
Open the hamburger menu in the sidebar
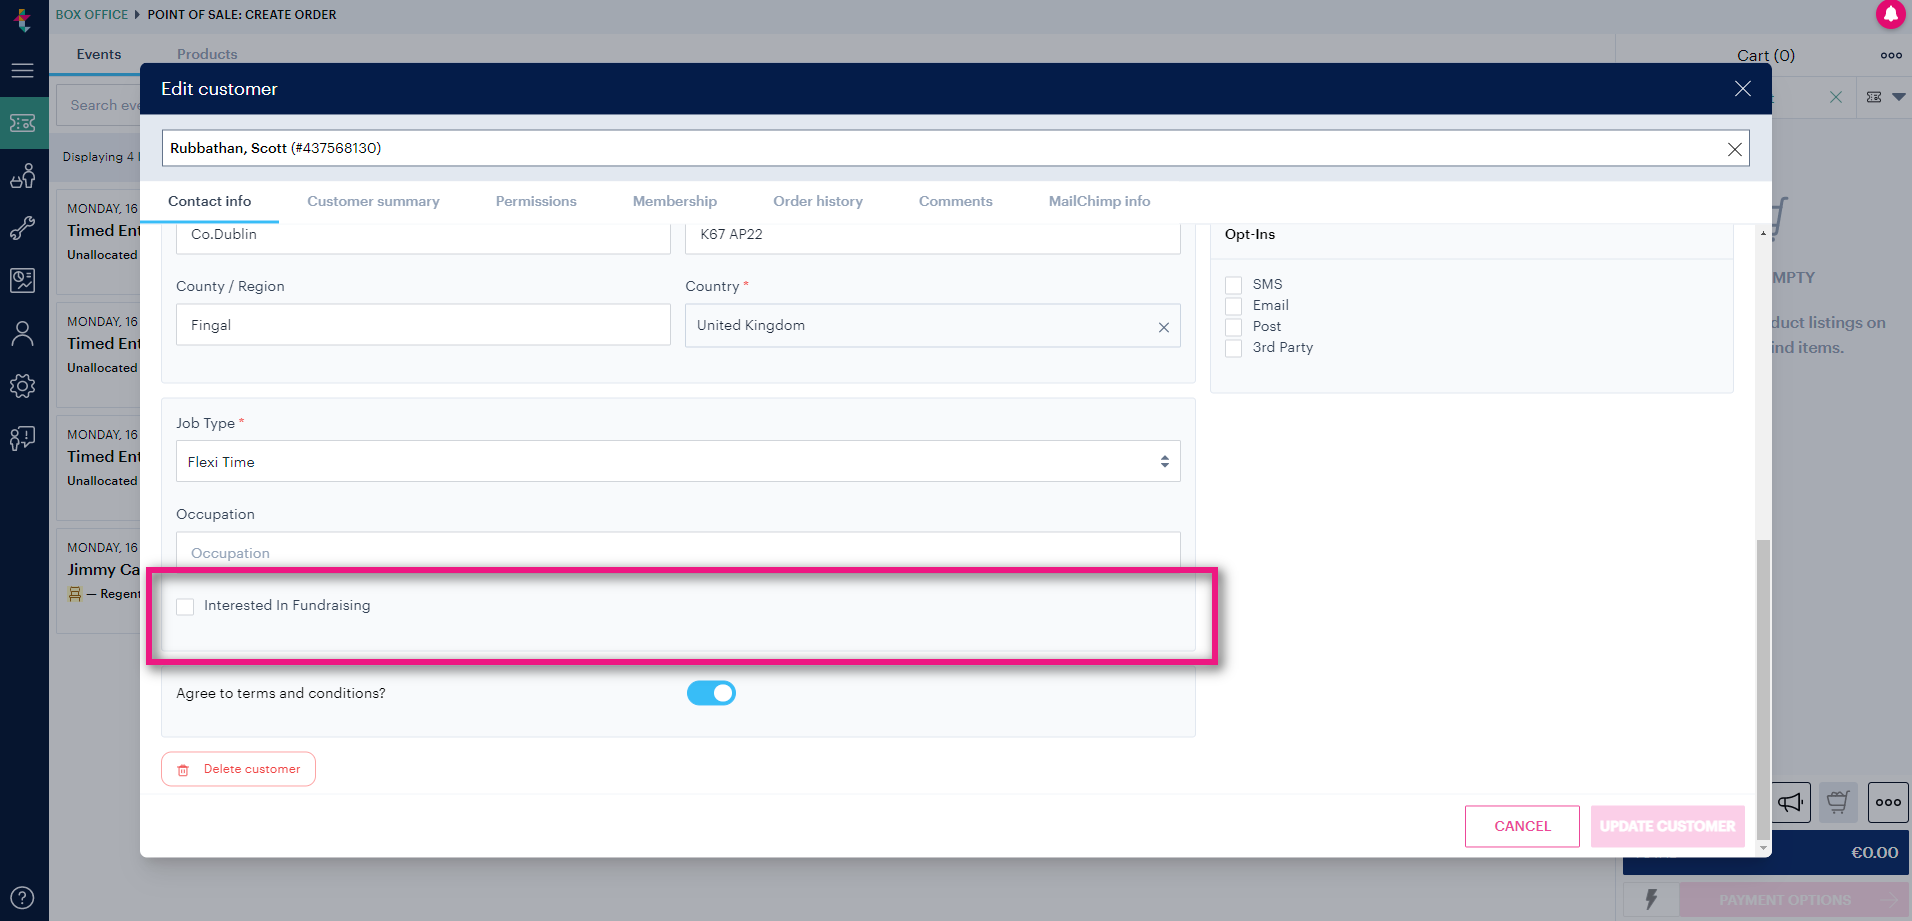[x=22, y=71]
